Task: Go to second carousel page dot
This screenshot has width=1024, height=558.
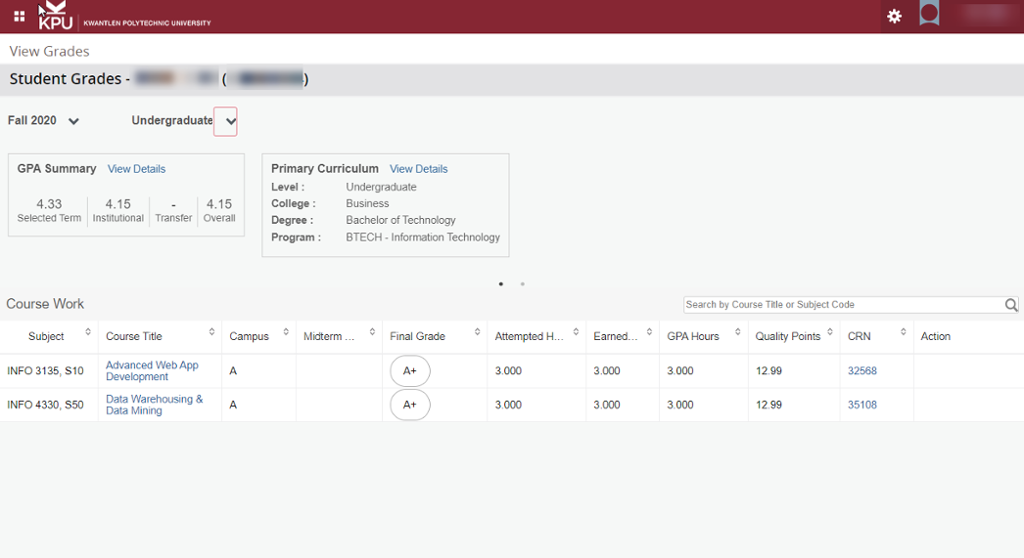Action: [522, 284]
